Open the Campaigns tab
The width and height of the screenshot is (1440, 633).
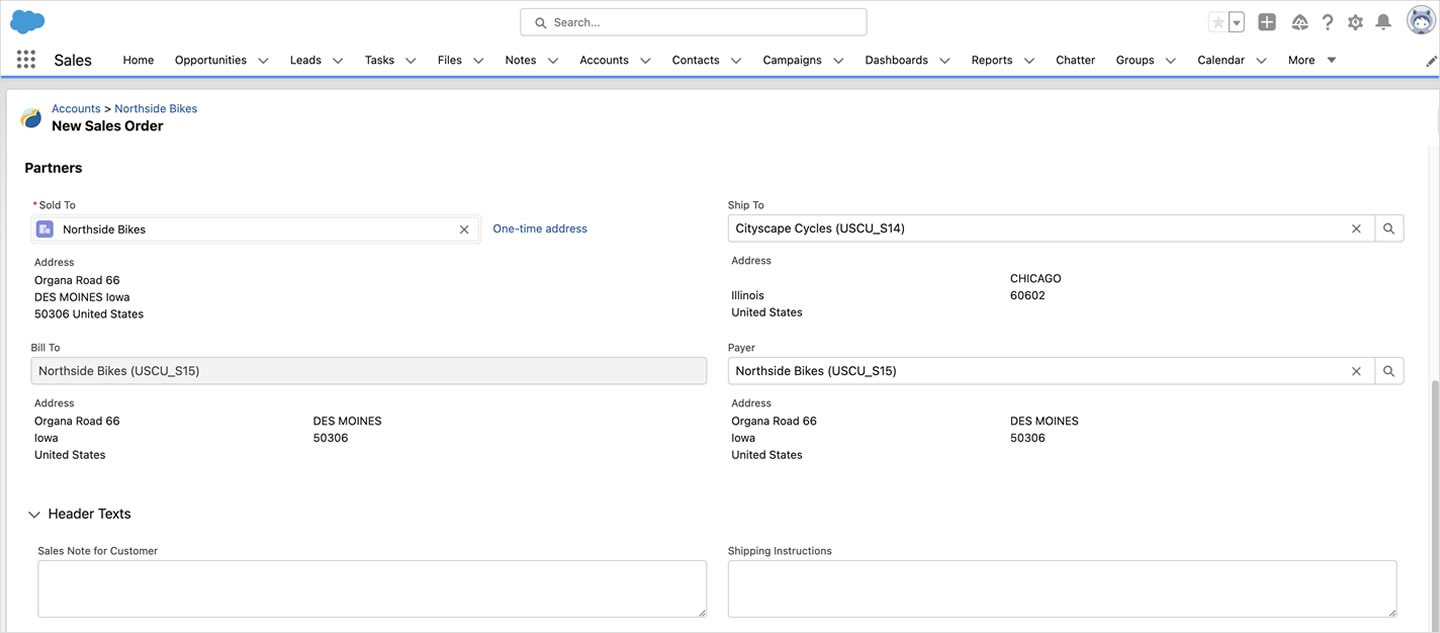coord(792,60)
